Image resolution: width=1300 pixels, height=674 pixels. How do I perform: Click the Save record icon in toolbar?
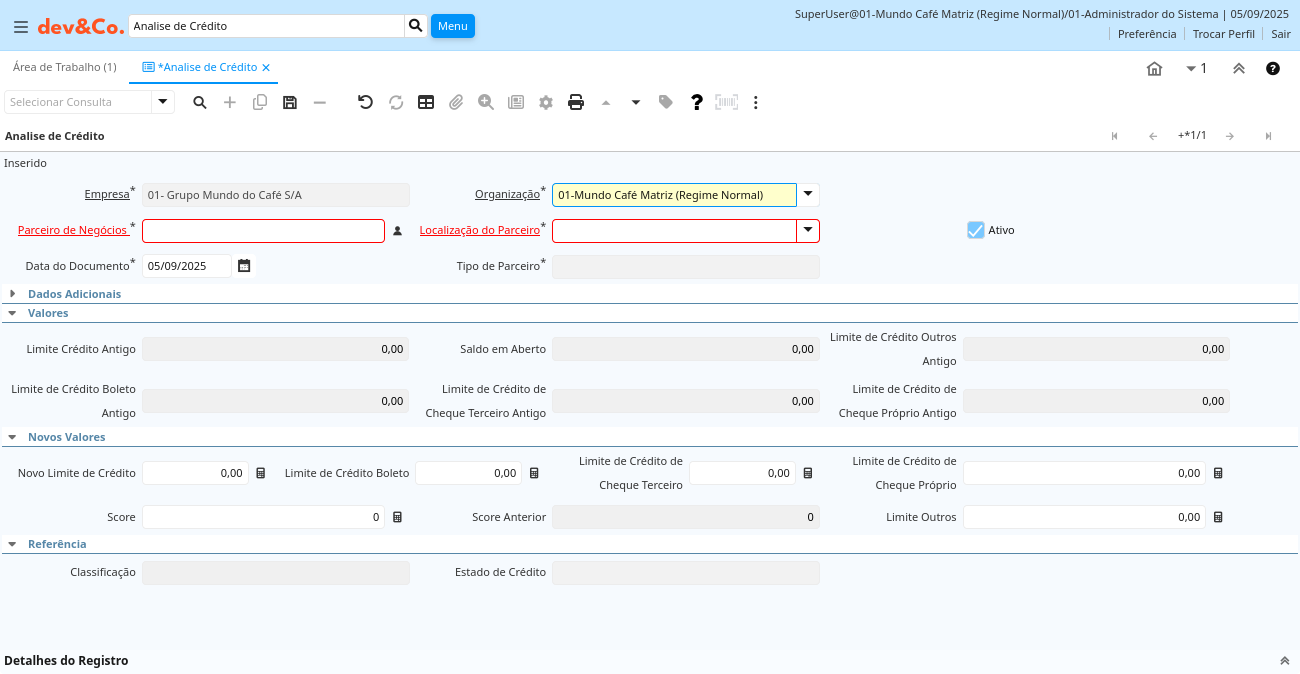pos(290,102)
